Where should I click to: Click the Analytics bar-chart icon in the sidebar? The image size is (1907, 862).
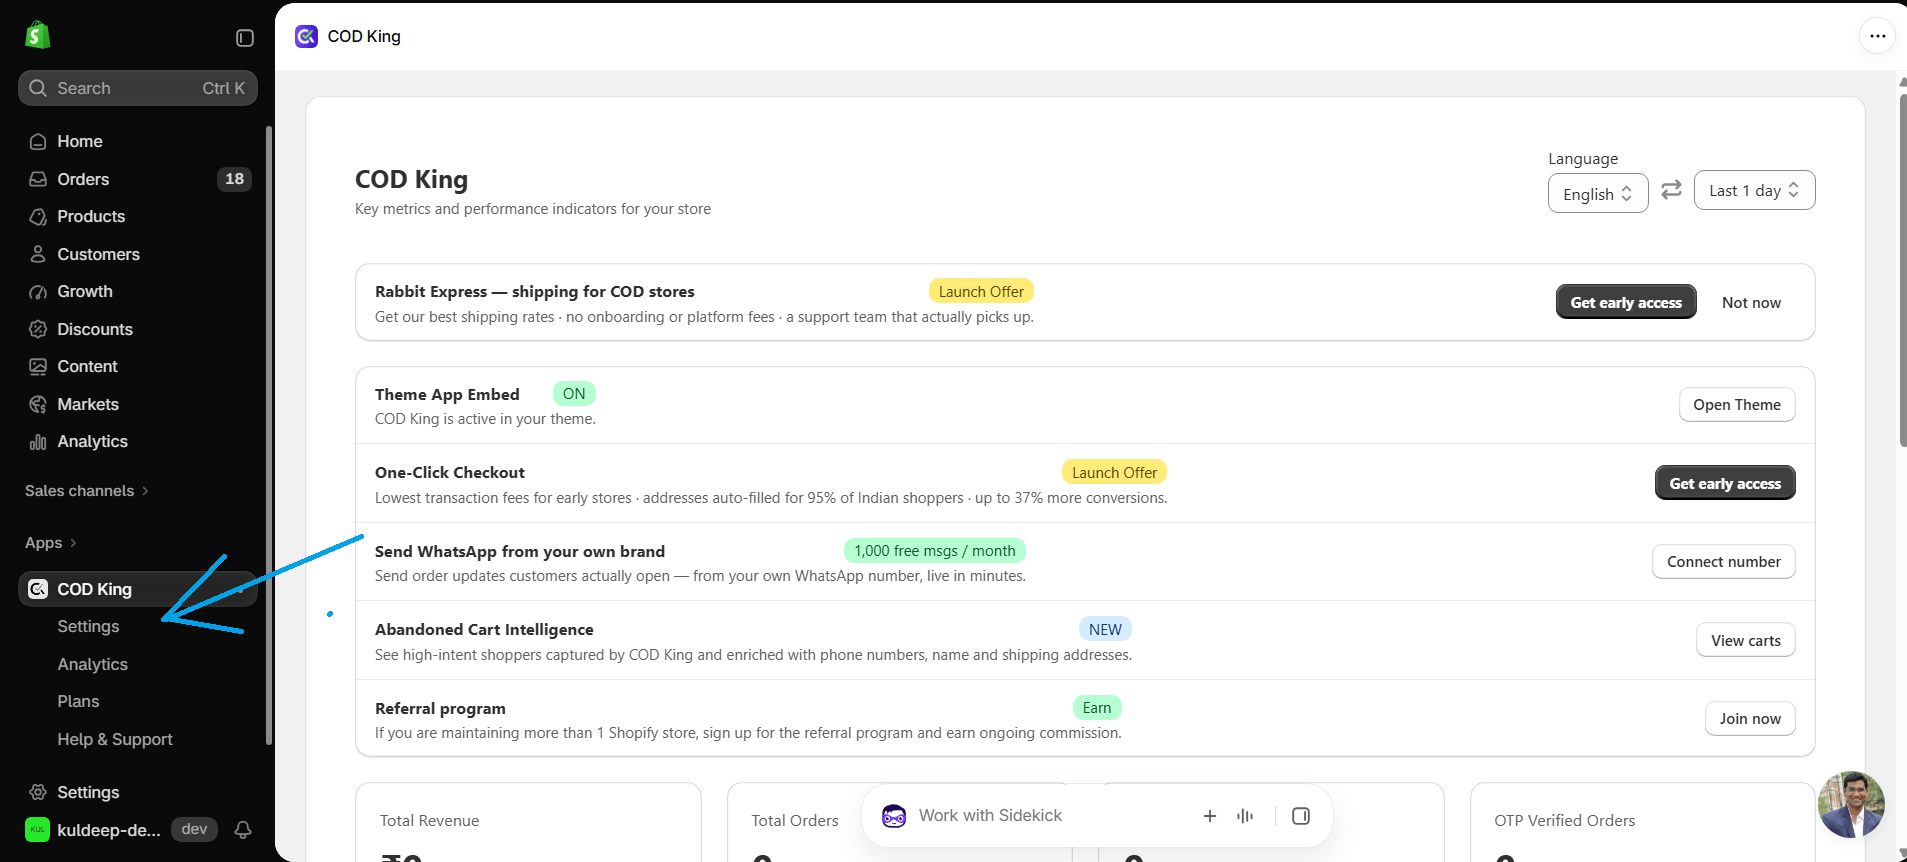tap(38, 442)
